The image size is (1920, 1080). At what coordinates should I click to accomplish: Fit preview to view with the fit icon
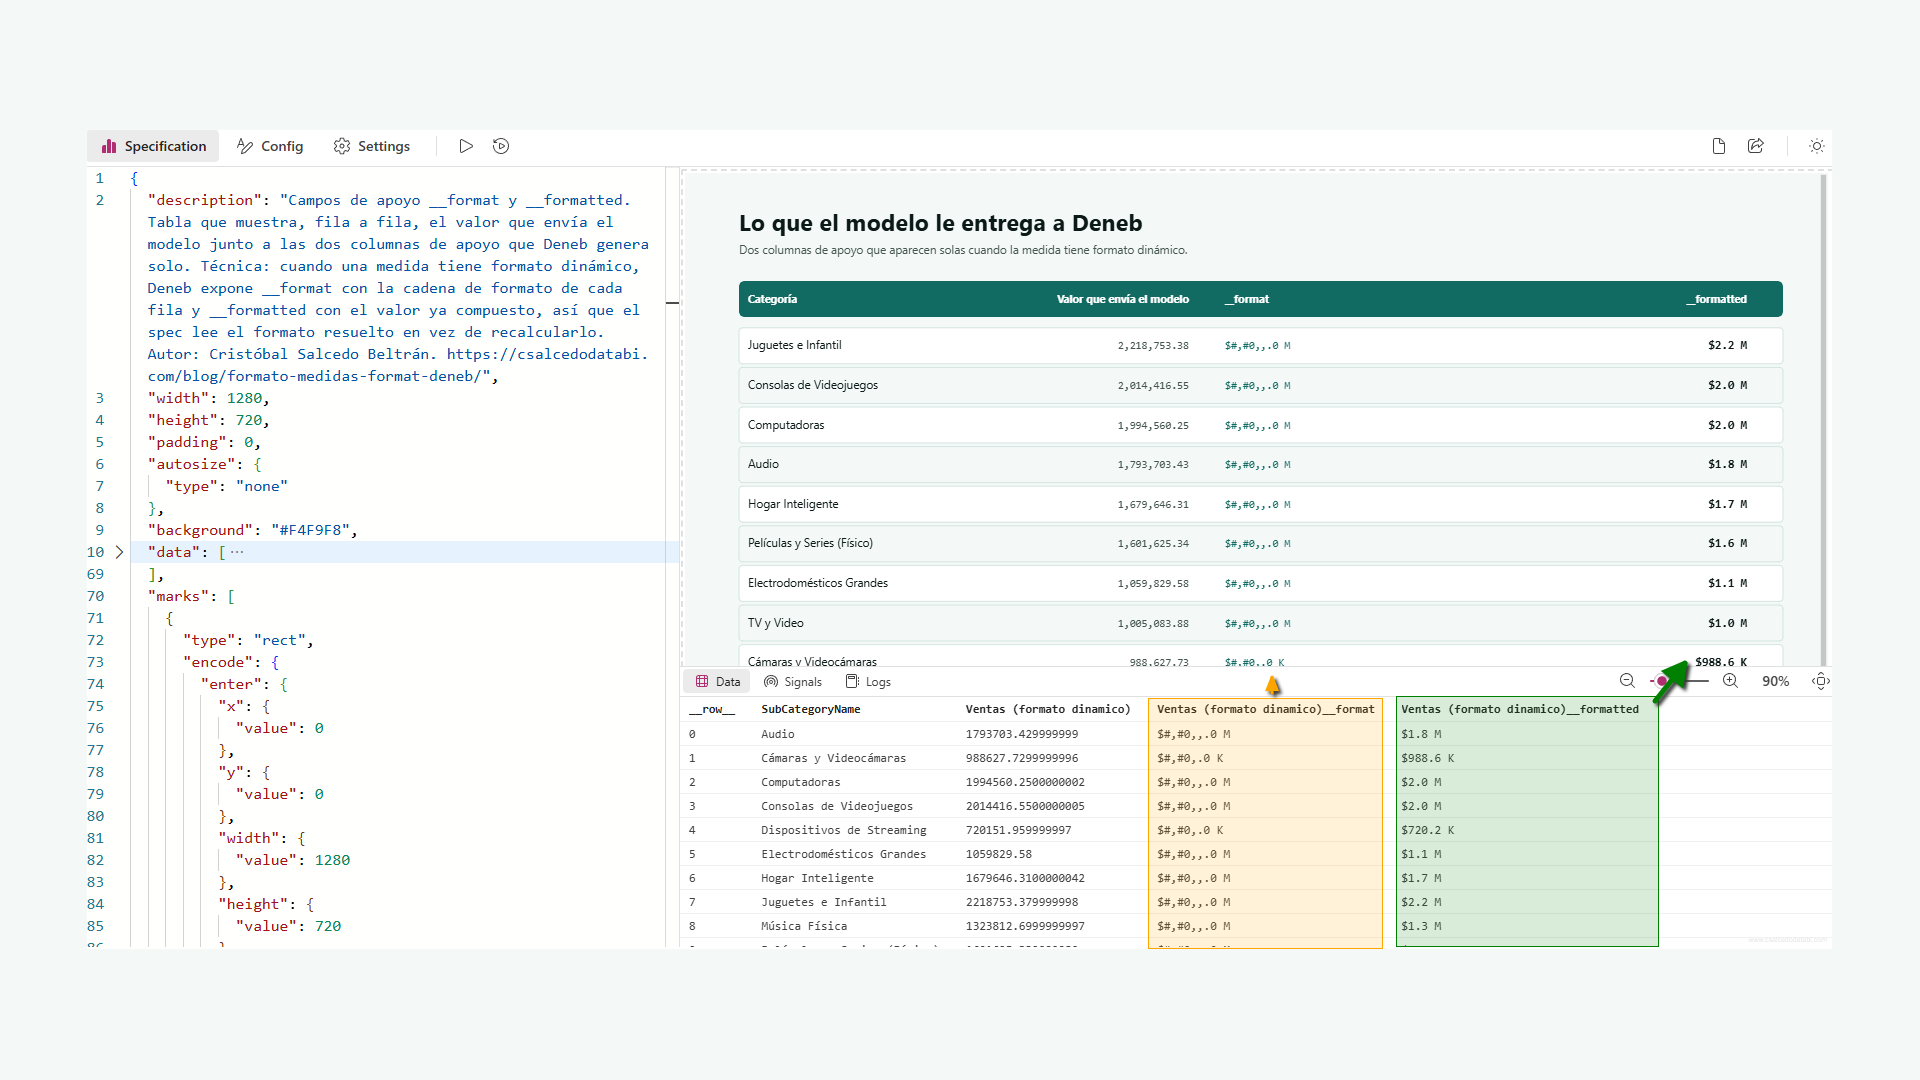1821,681
